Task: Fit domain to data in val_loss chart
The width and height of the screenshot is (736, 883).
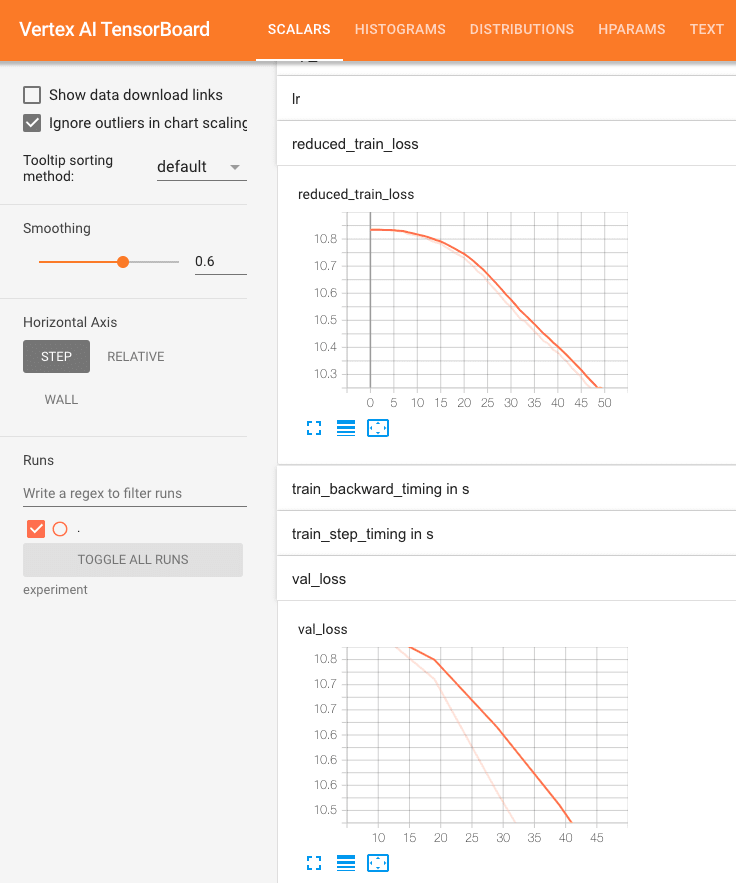Action: (378, 863)
